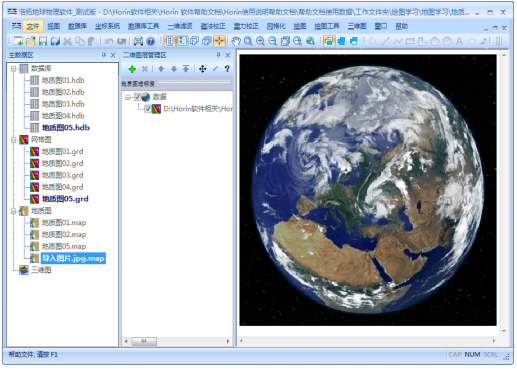Image resolution: width=517 pixels, height=371 pixels.
Task: Toggle the first highlighted panel-view button
Action: tap(170, 41)
